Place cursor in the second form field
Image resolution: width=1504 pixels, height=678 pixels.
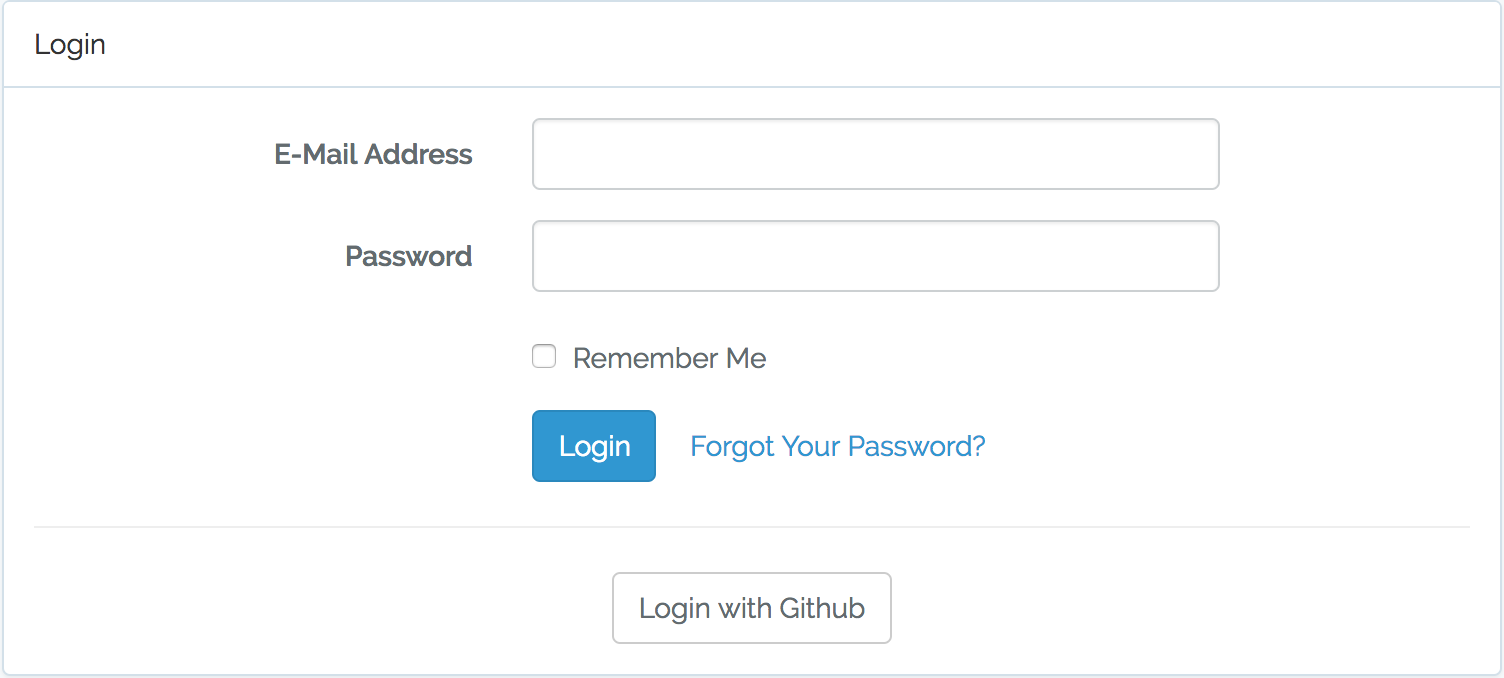875,256
